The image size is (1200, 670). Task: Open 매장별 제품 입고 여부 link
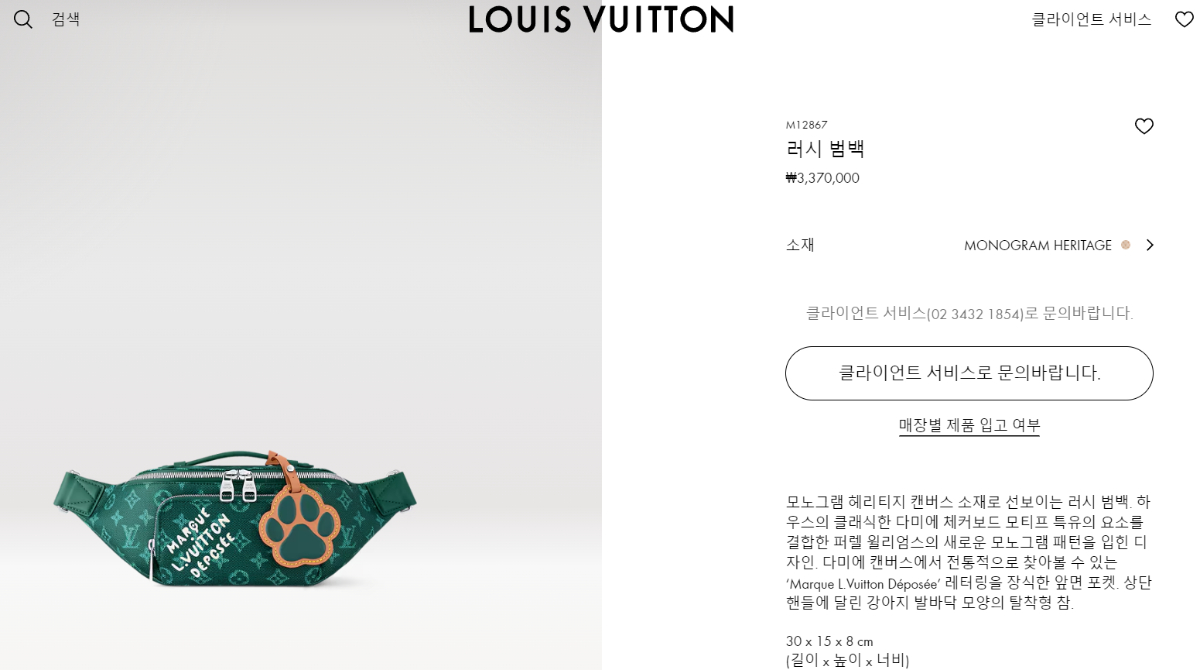pyautogui.click(x=969, y=425)
